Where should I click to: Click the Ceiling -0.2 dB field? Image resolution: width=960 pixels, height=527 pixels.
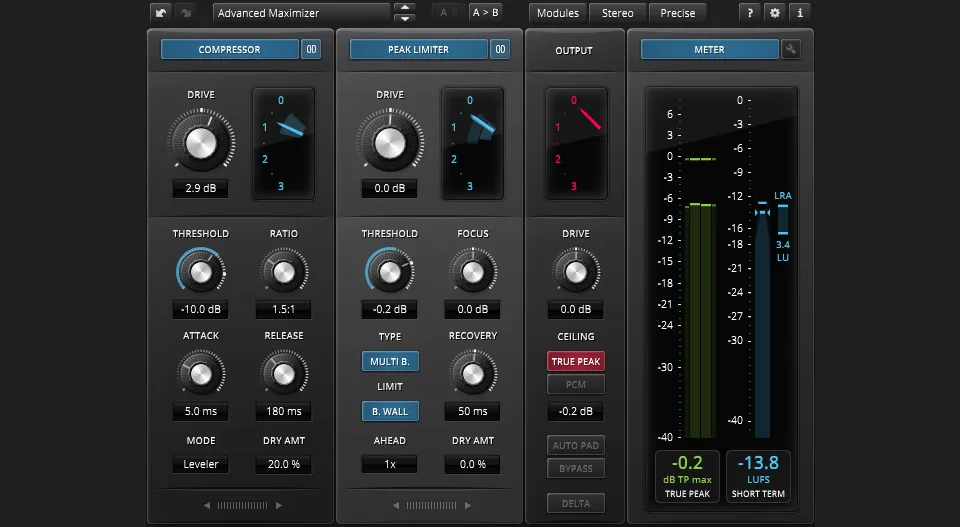click(576, 411)
